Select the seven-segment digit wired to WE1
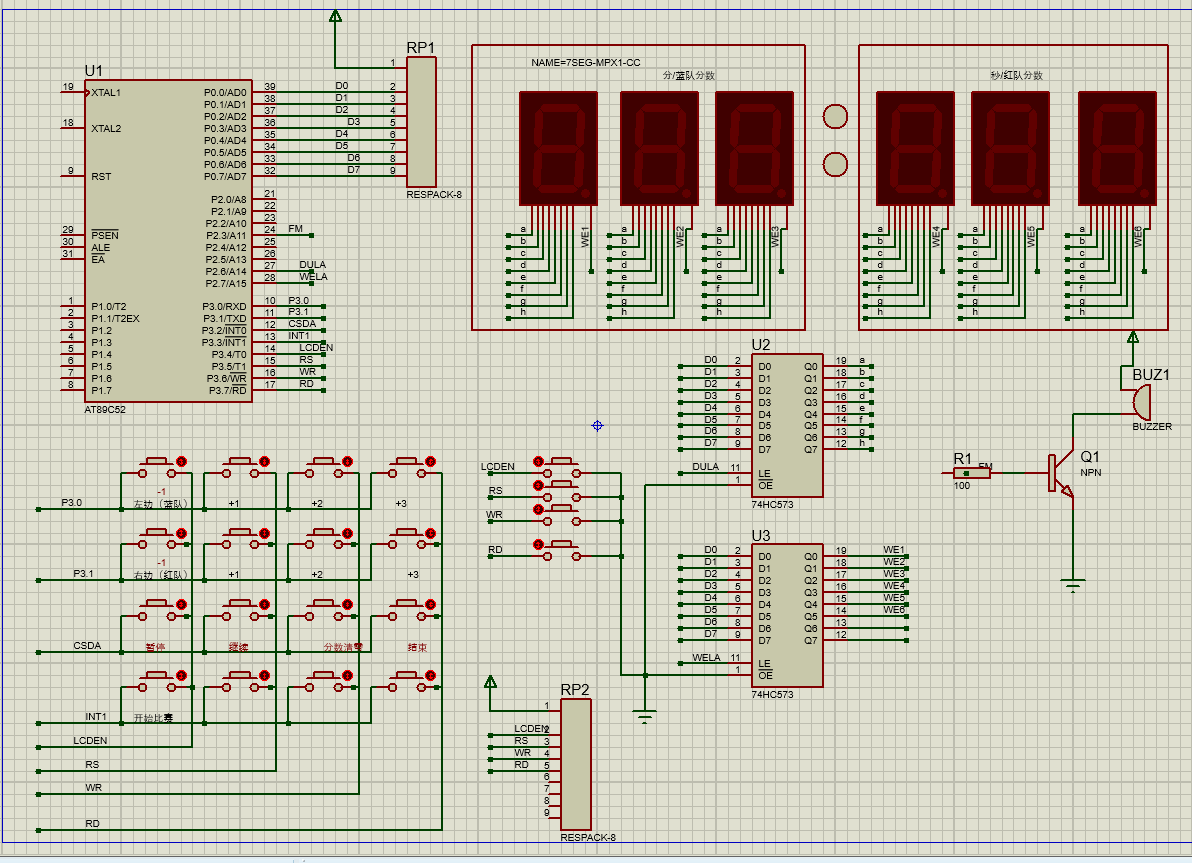This screenshot has width=1192, height=863. click(558, 148)
